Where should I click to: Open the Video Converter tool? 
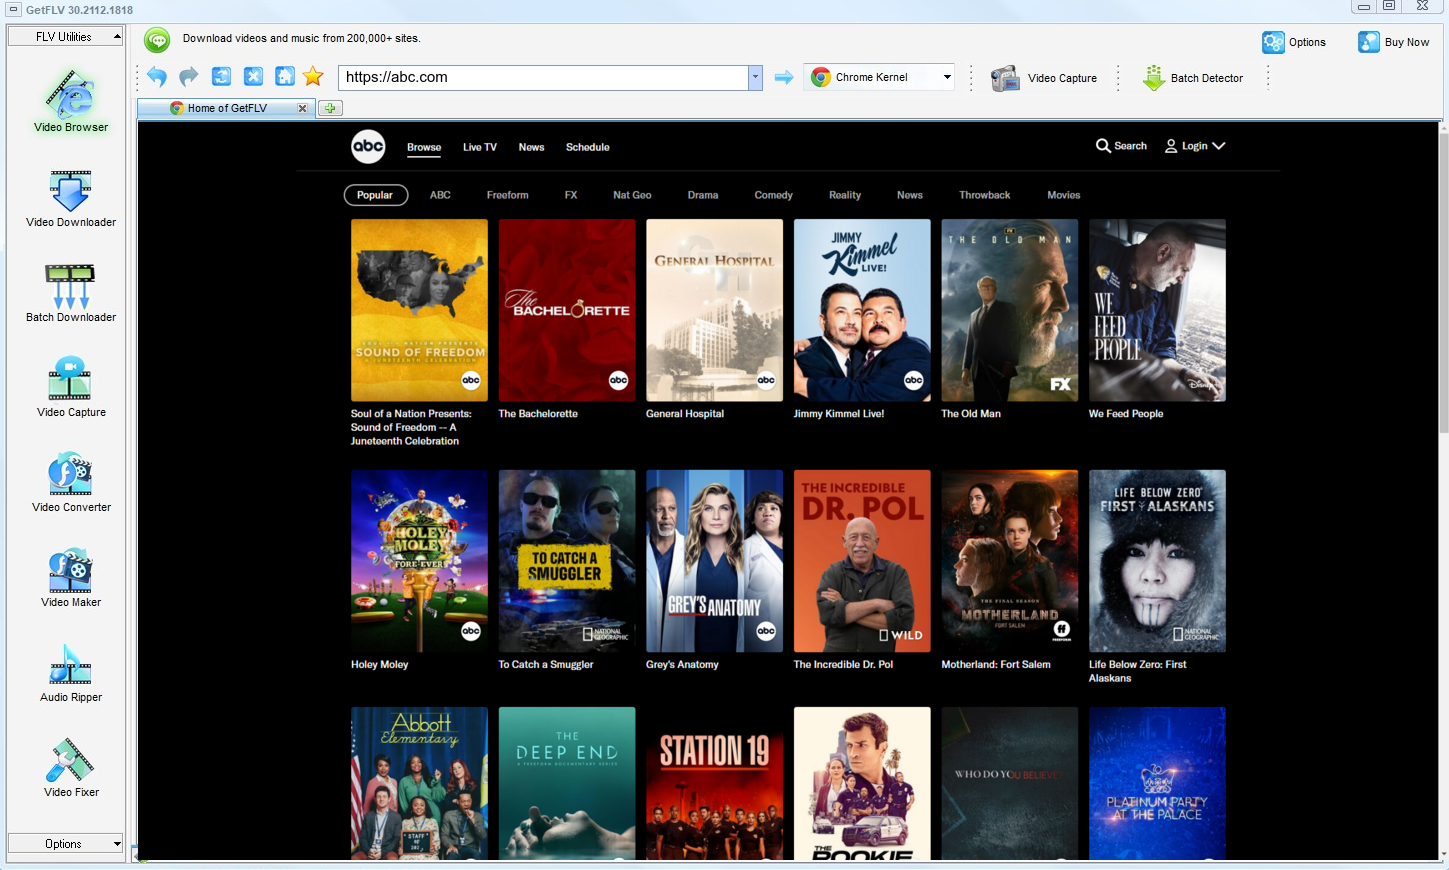[71, 483]
